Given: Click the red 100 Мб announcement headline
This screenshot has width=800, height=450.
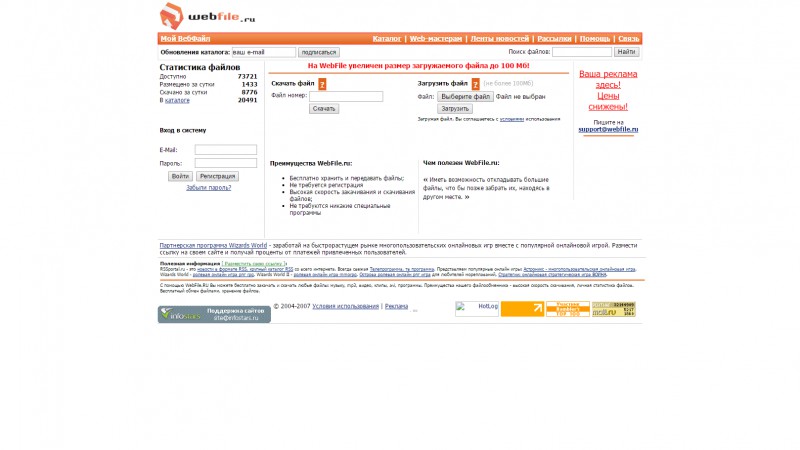Looking at the screenshot, I should [418, 66].
